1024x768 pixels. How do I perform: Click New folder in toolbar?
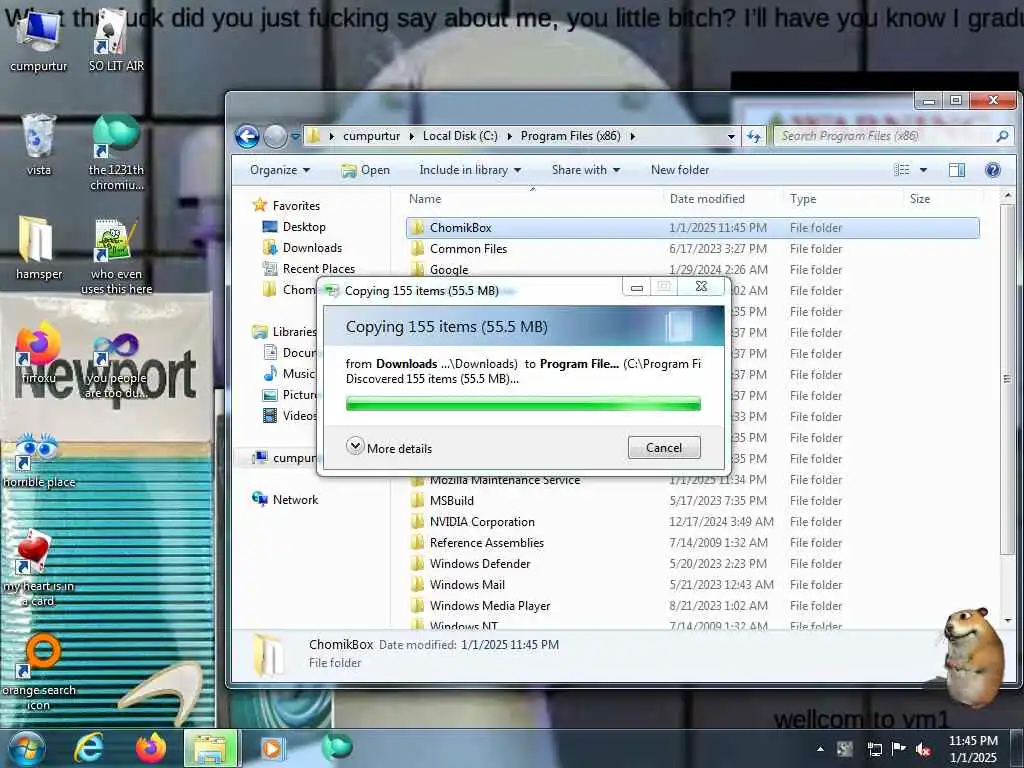(680, 170)
